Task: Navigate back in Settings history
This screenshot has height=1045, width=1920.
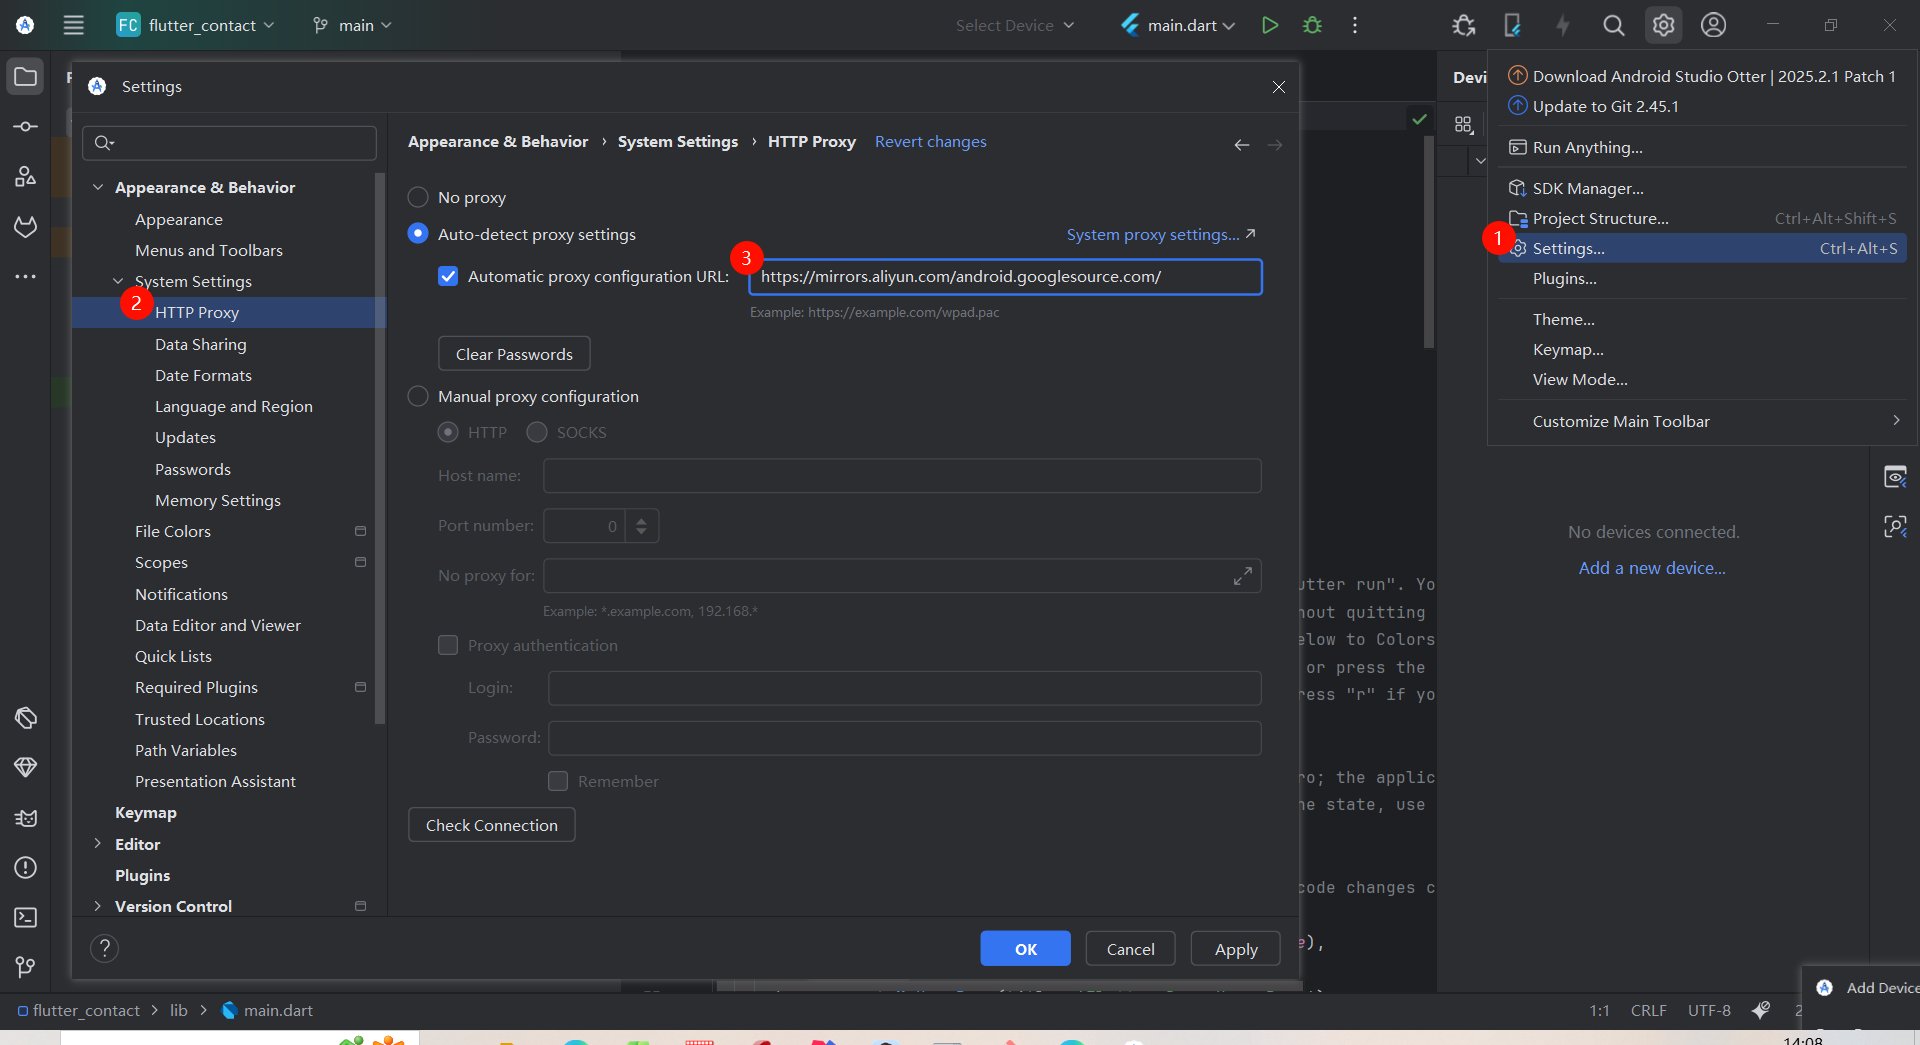Action: (x=1241, y=145)
